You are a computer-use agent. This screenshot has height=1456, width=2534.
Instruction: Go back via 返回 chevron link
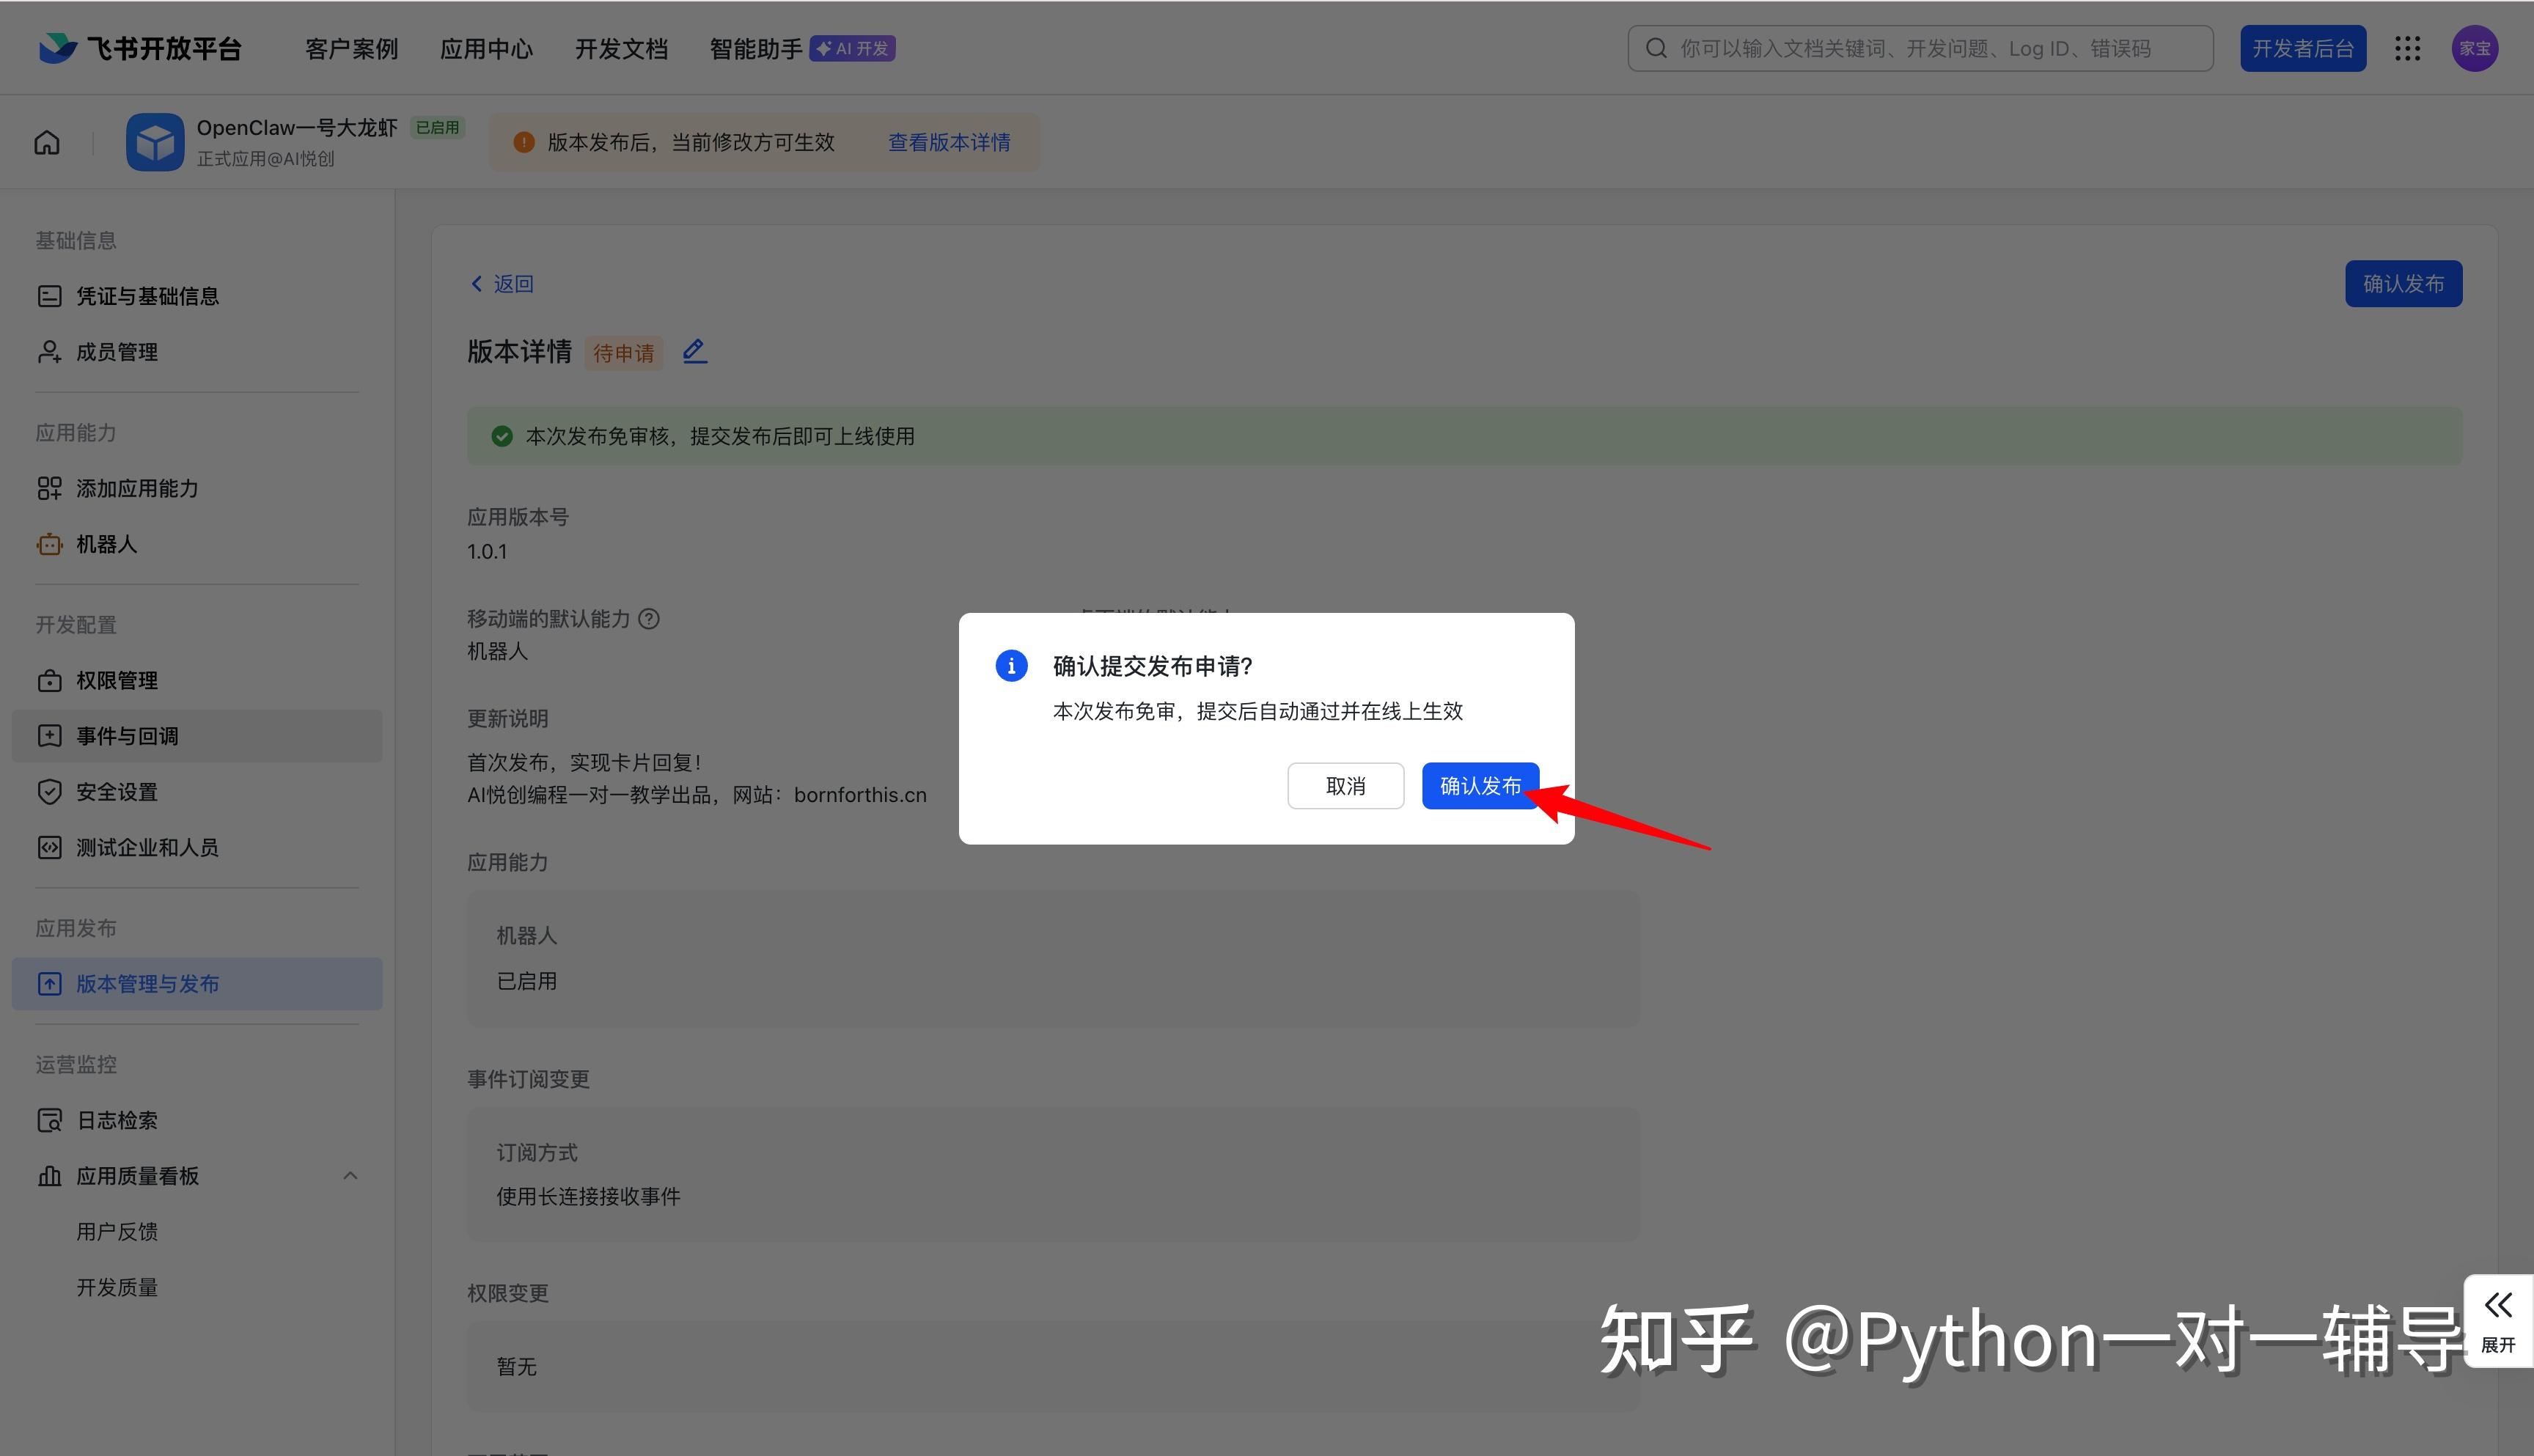click(502, 284)
